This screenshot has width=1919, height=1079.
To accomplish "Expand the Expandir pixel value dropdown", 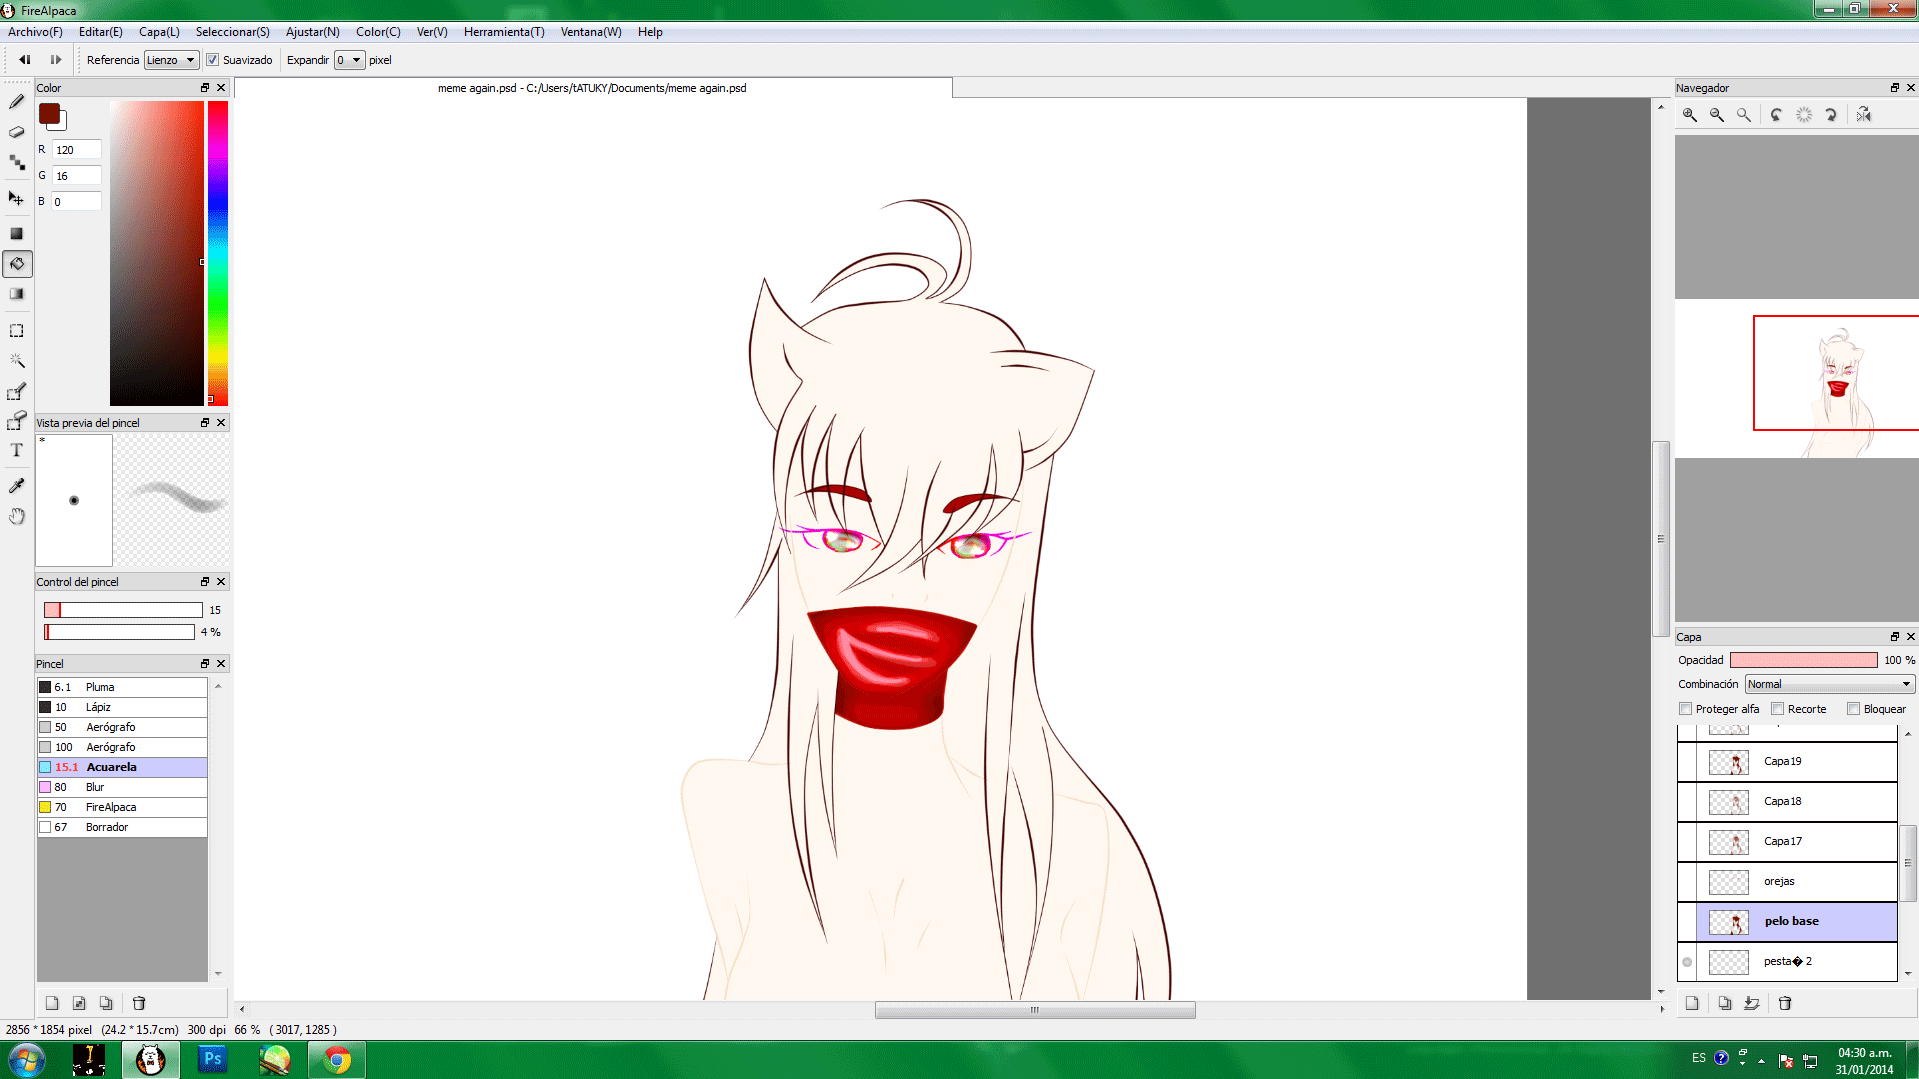I will click(x=349, y=60).
